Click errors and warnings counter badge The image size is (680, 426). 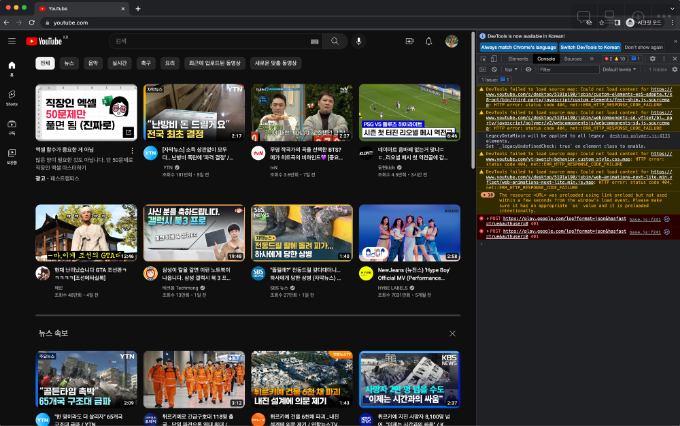pyautogui.click(x=615, y=59)
